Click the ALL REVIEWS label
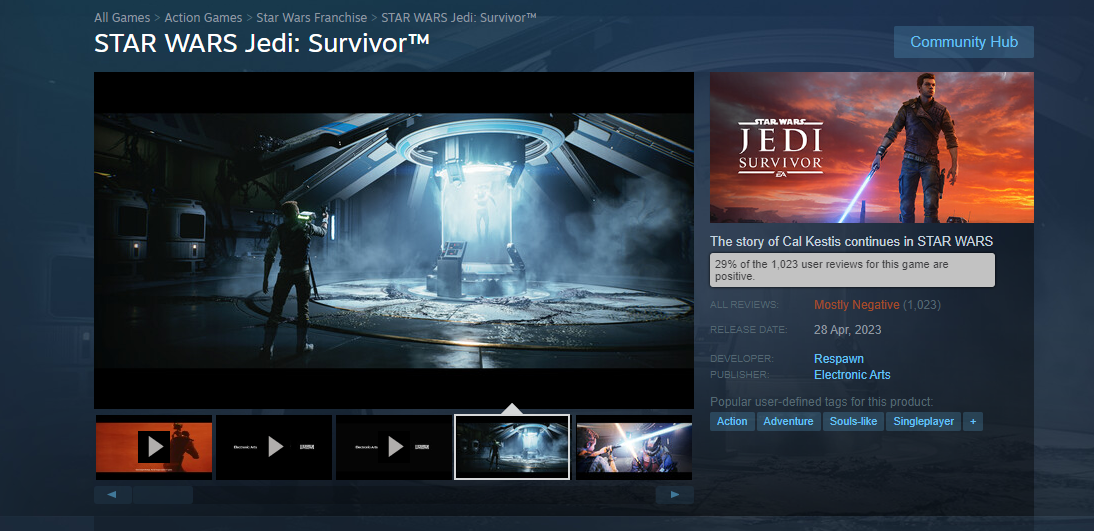The width and height of the screenshot is (1094, 531). (x=744, y=305)
